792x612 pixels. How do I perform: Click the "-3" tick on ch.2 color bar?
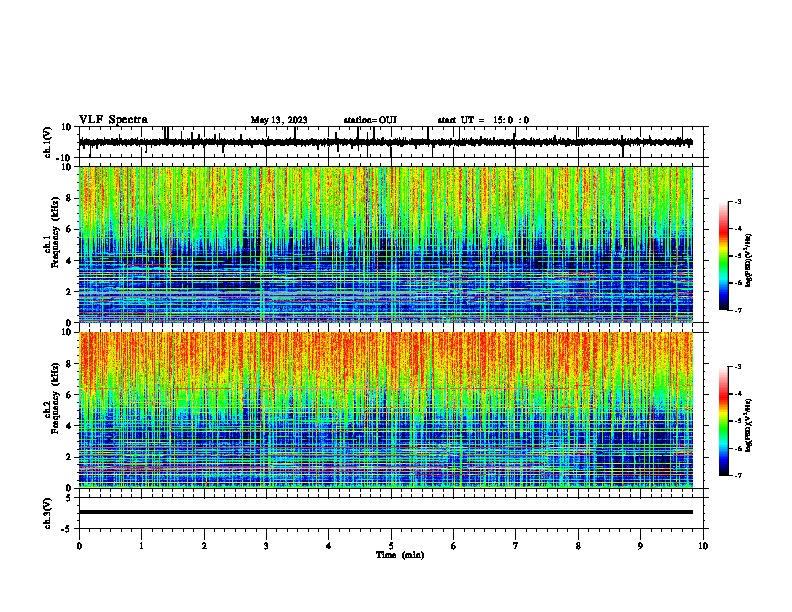[738, 367]
